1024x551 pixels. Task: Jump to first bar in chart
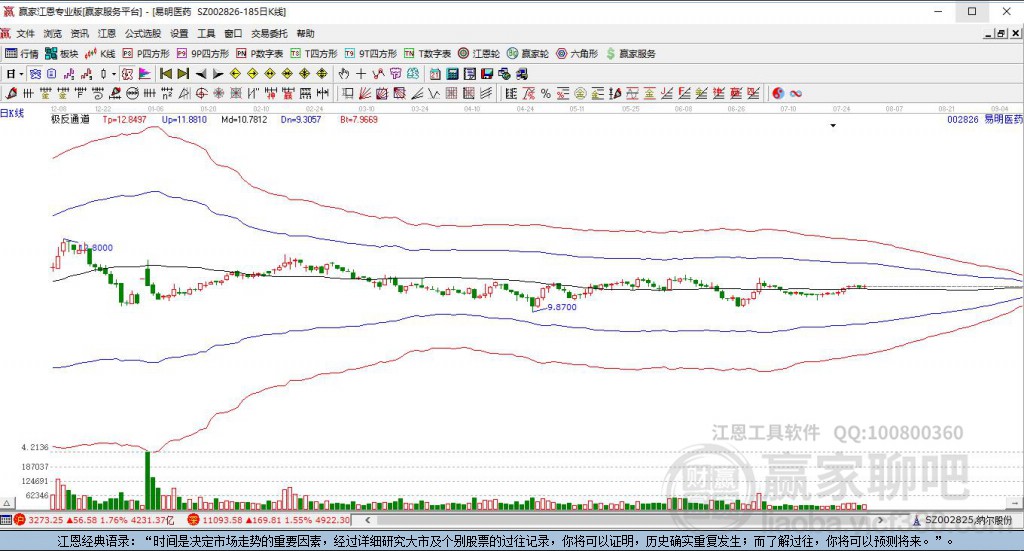coord(166,74)
